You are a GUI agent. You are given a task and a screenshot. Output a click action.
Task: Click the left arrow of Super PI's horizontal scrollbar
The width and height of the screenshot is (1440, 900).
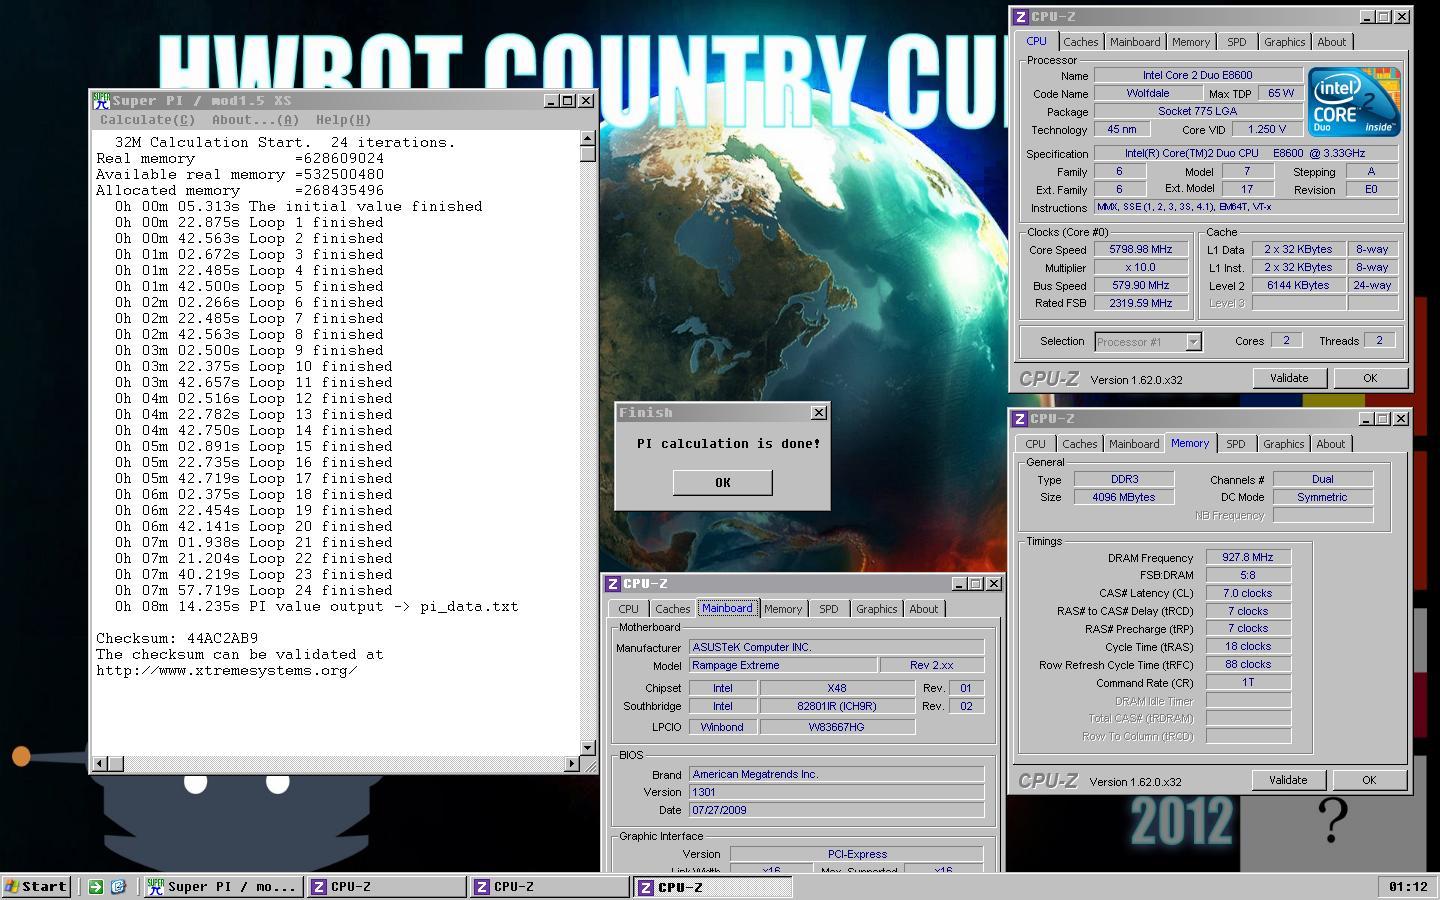(99, 763)
